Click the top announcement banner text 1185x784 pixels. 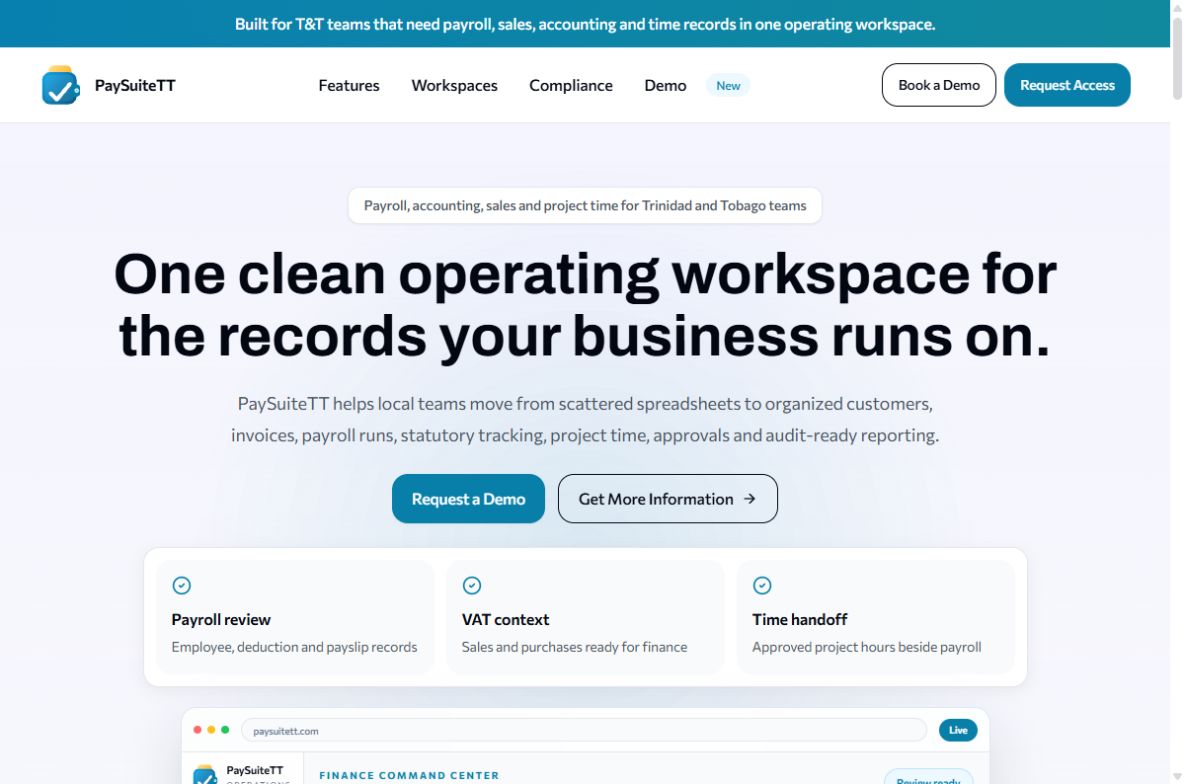[585, 24]
